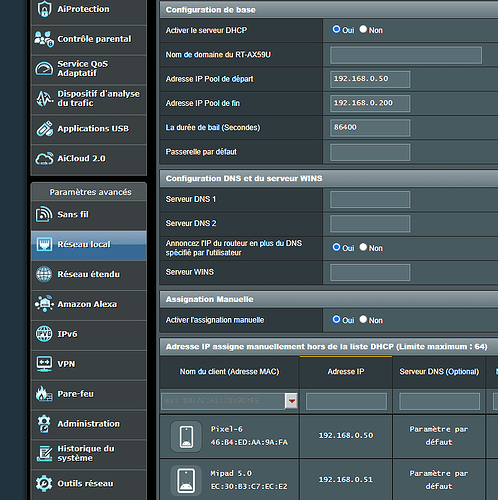Open the AiProtection shield icon
498x500 pixels.
pos(44,9)
